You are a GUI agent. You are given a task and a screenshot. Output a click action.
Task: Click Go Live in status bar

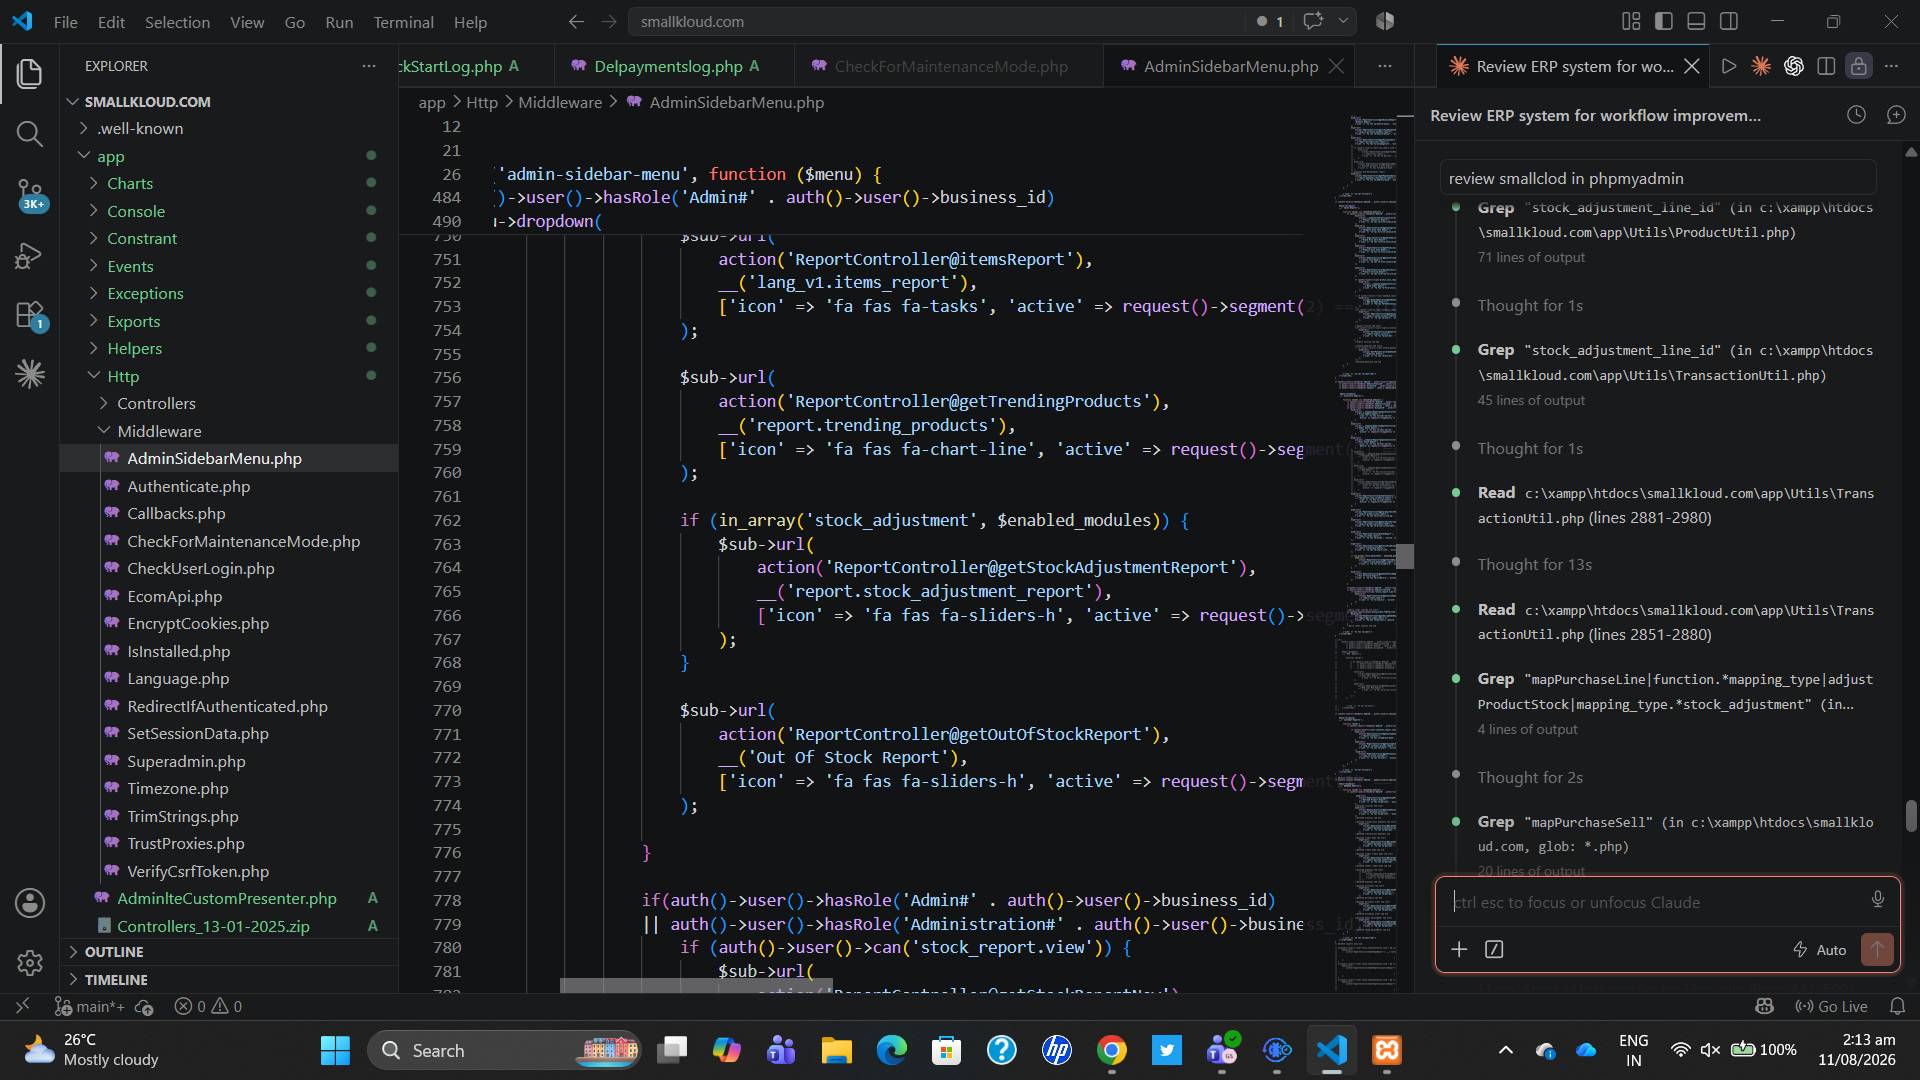1831,1006
